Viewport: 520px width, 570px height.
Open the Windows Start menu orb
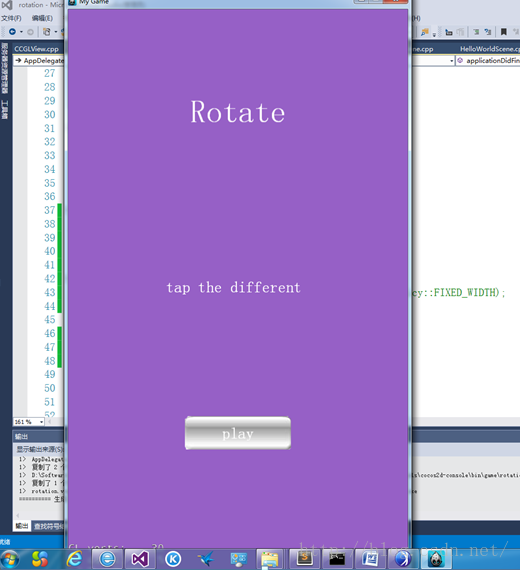tap(10, 559)
